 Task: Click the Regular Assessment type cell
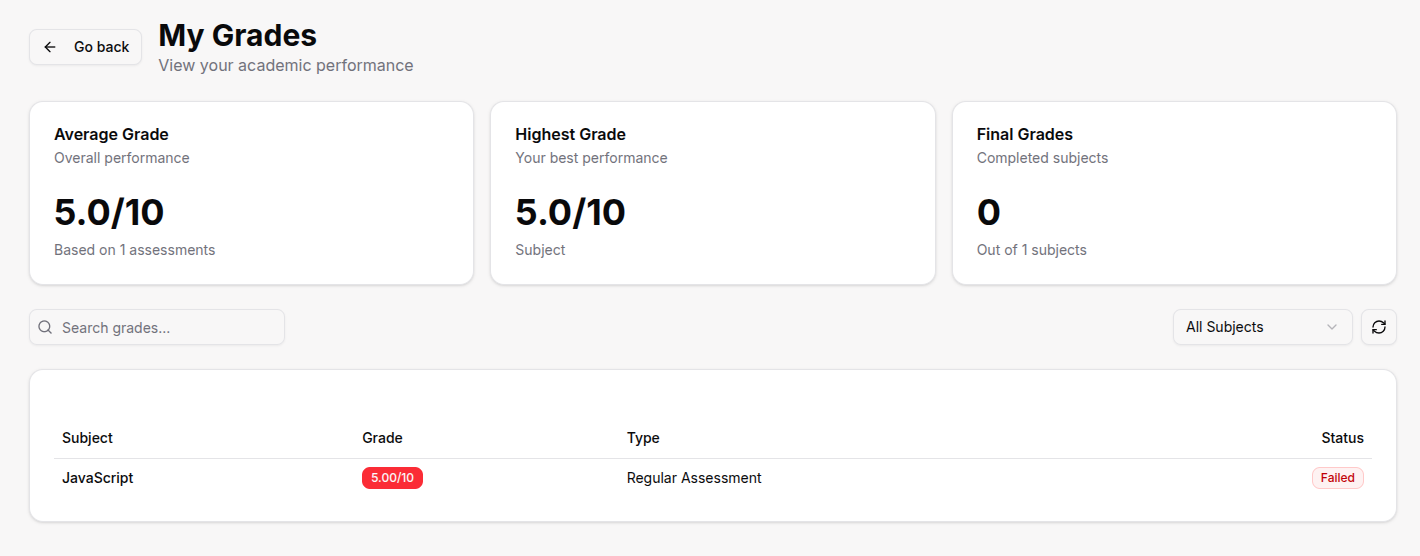[694, 478]
